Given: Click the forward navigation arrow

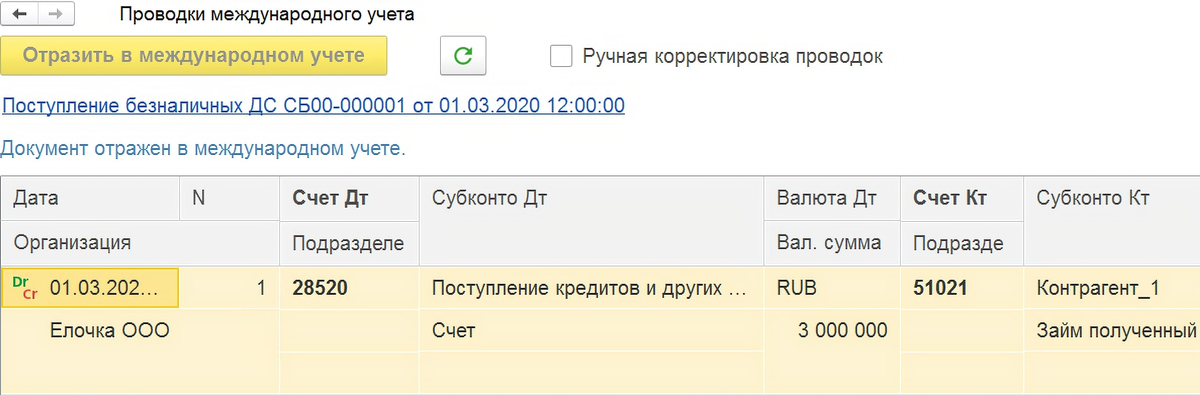Looking at the screenshot, I should [x=54, y=14].
